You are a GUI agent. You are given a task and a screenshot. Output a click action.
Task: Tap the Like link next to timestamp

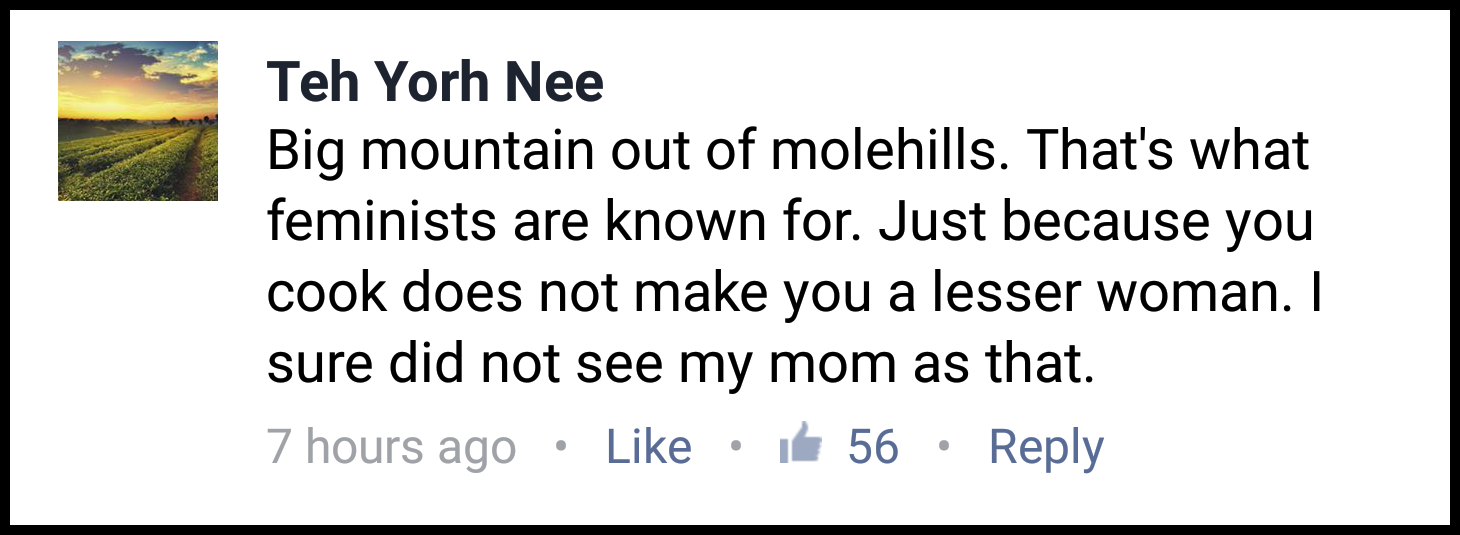click(x=649, y=447)
